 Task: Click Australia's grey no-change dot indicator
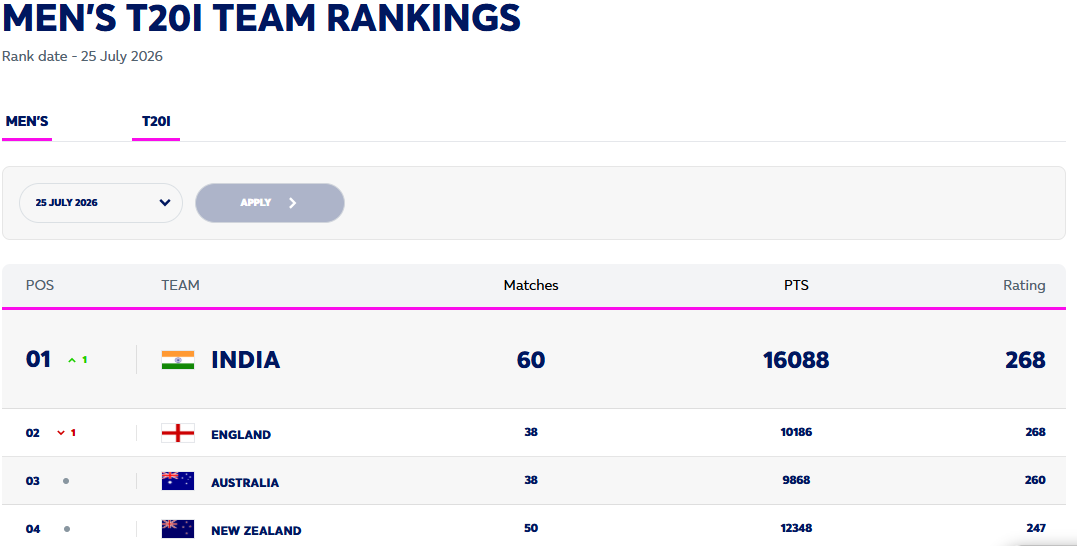pyautogui.click(x=66, y=481)
